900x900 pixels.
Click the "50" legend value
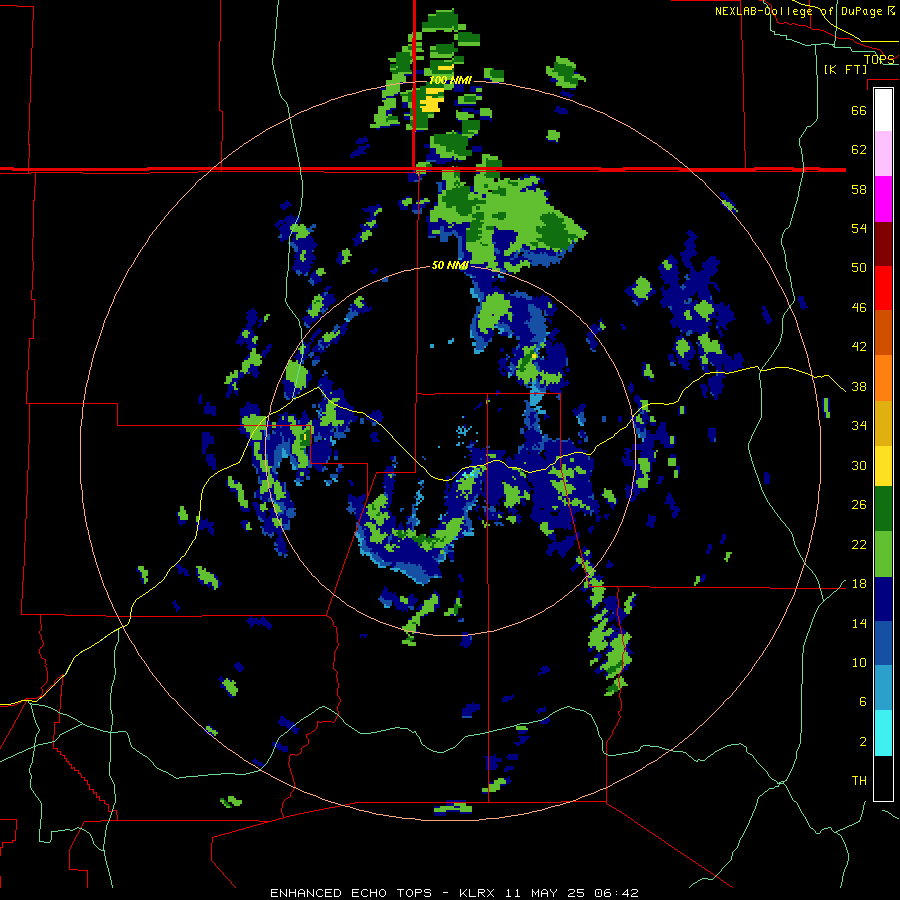coord(859,268)
